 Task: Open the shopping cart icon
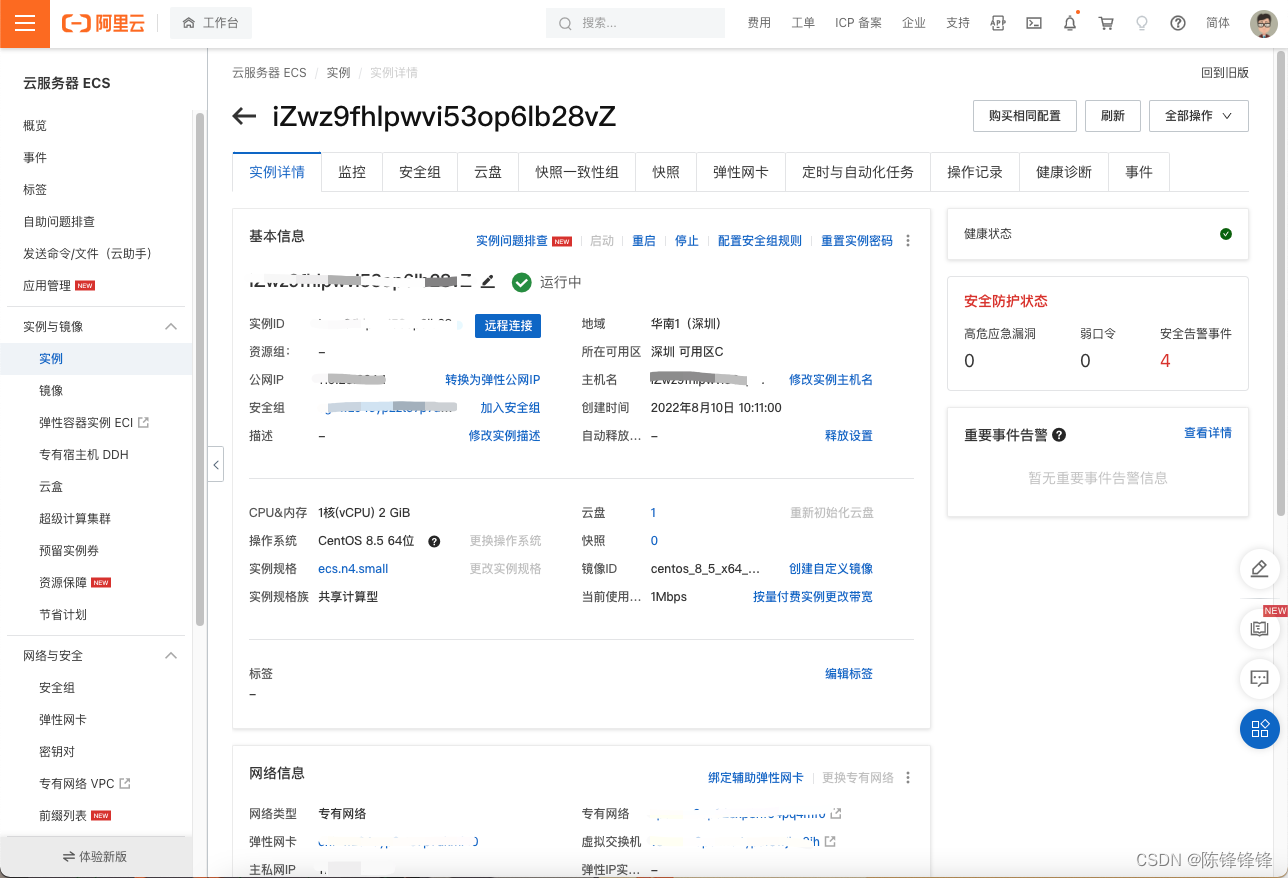pyautogui.click(x=1105, y=22)
